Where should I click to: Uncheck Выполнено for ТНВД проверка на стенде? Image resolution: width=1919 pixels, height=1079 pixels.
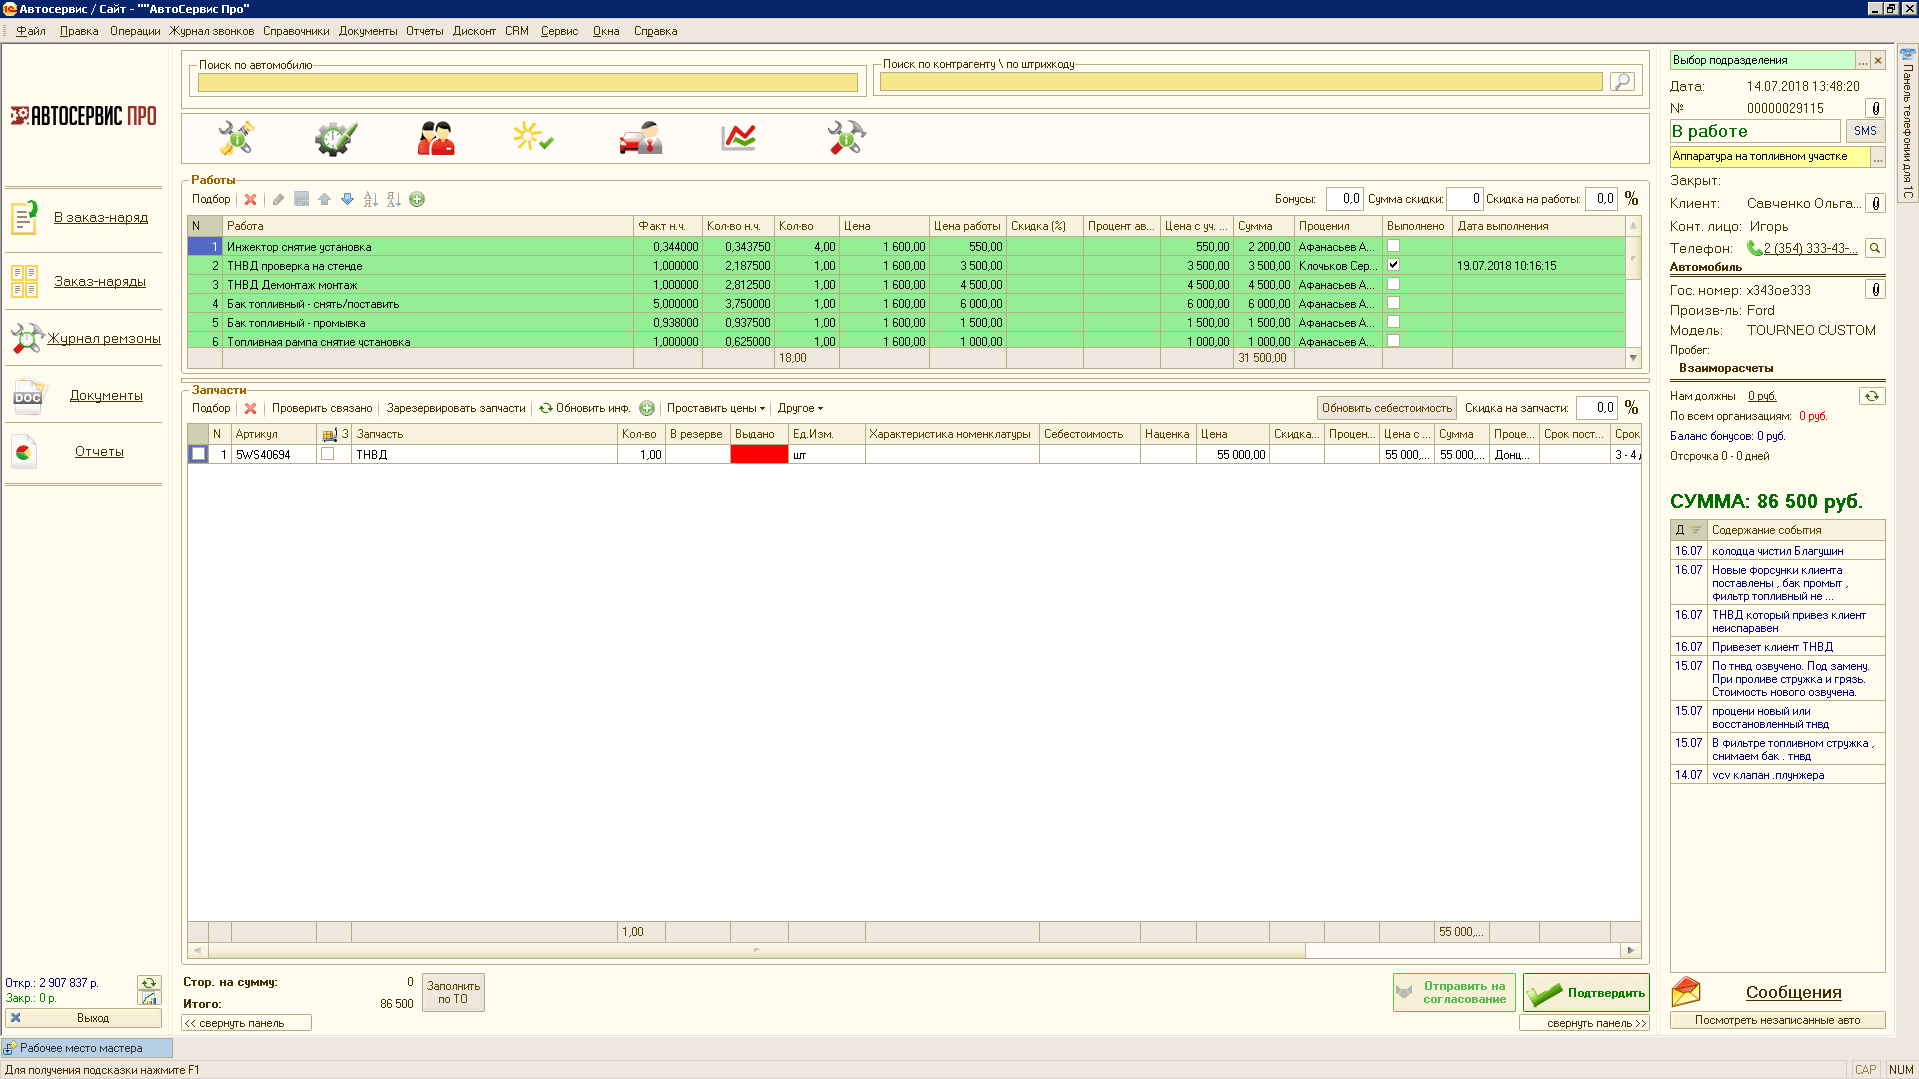1393,265
